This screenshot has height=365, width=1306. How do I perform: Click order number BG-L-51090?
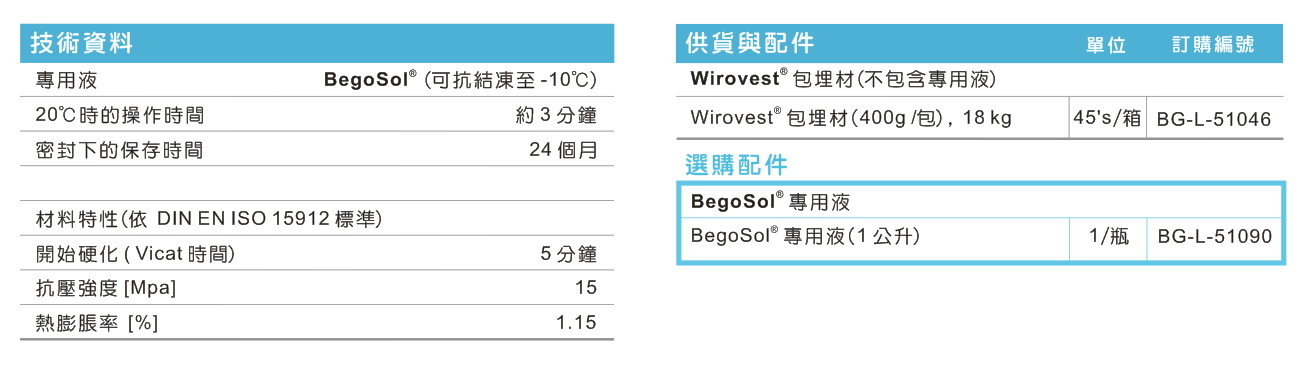click(x=1214, y=238)
